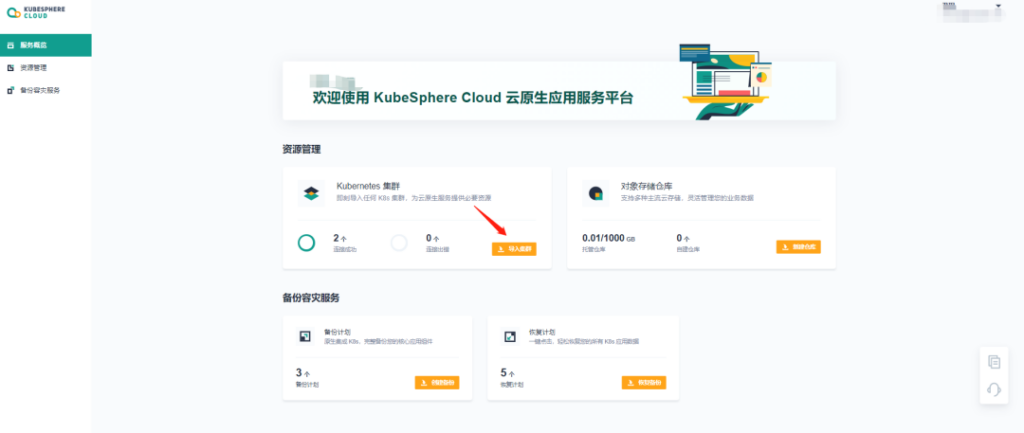This screenshot has height=433, width=1024.
Task: Click the 备份容灾服务 section heading
Action: coord(311,298)
